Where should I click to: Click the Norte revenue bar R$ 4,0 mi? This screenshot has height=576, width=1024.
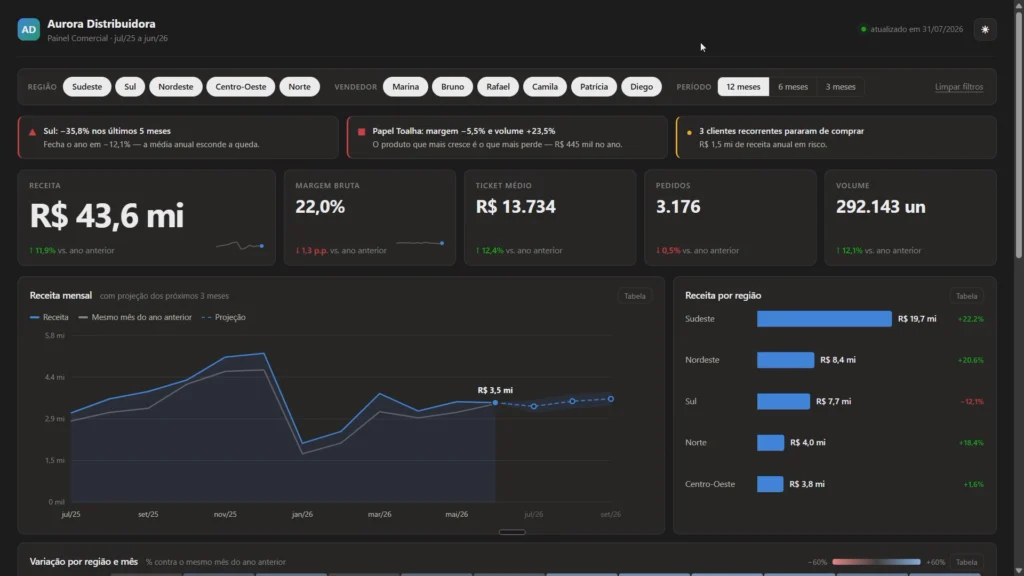tap(771, 443)
